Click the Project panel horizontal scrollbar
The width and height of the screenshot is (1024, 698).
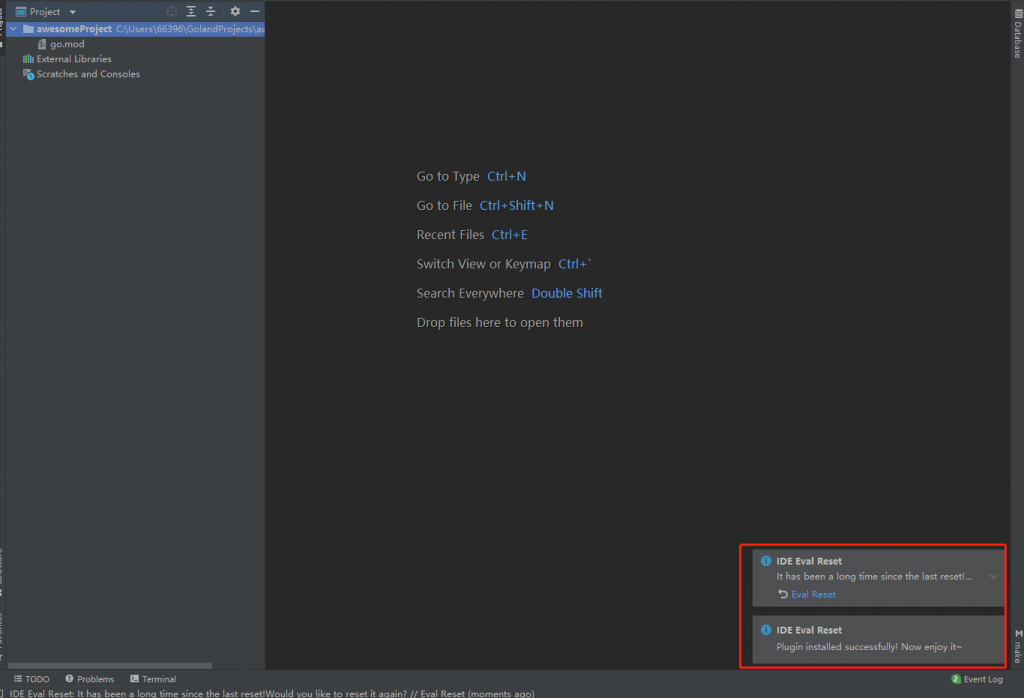tap(110, 666)
